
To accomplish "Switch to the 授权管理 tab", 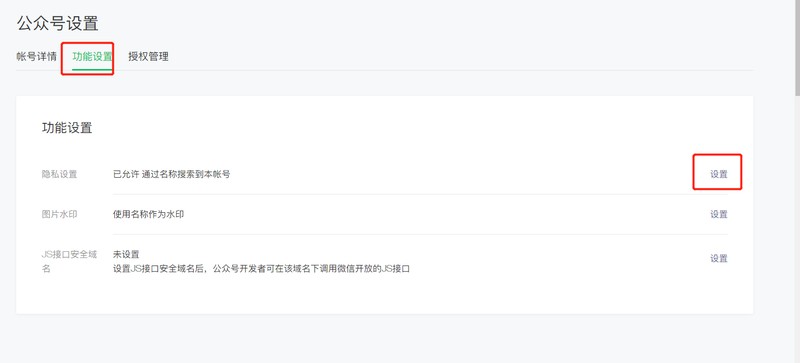I will point(148,57).
